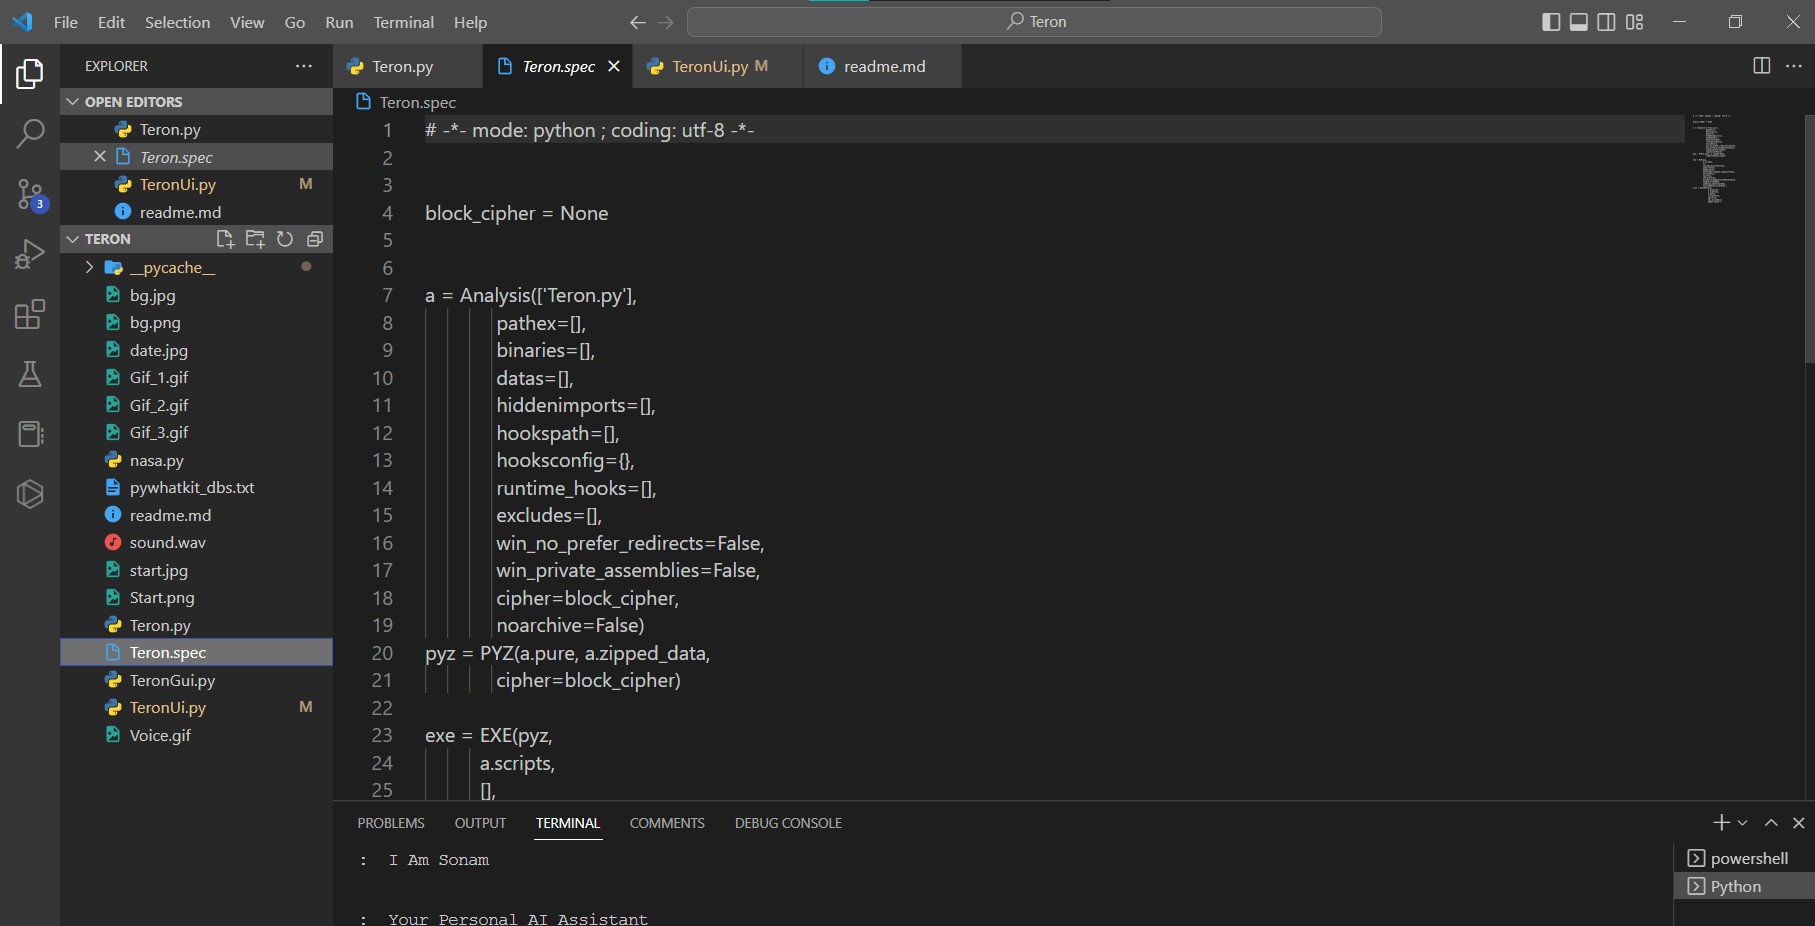This screenshot has height=926, width=1815.
Task: Open the Run and Debug view
Action: point(30,254)
